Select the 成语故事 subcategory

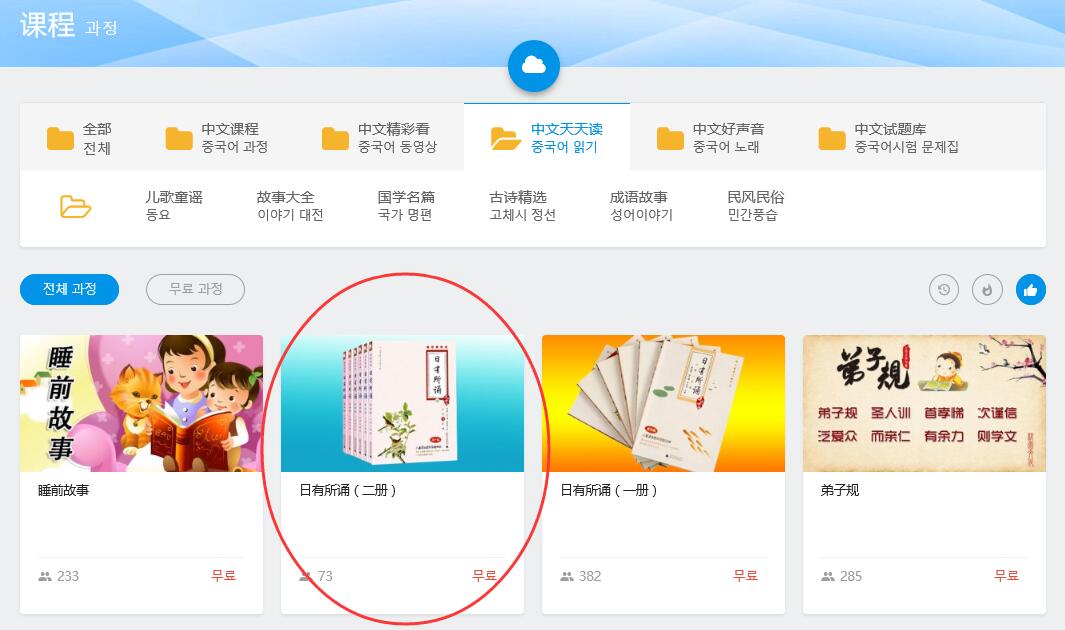point(641,206)
